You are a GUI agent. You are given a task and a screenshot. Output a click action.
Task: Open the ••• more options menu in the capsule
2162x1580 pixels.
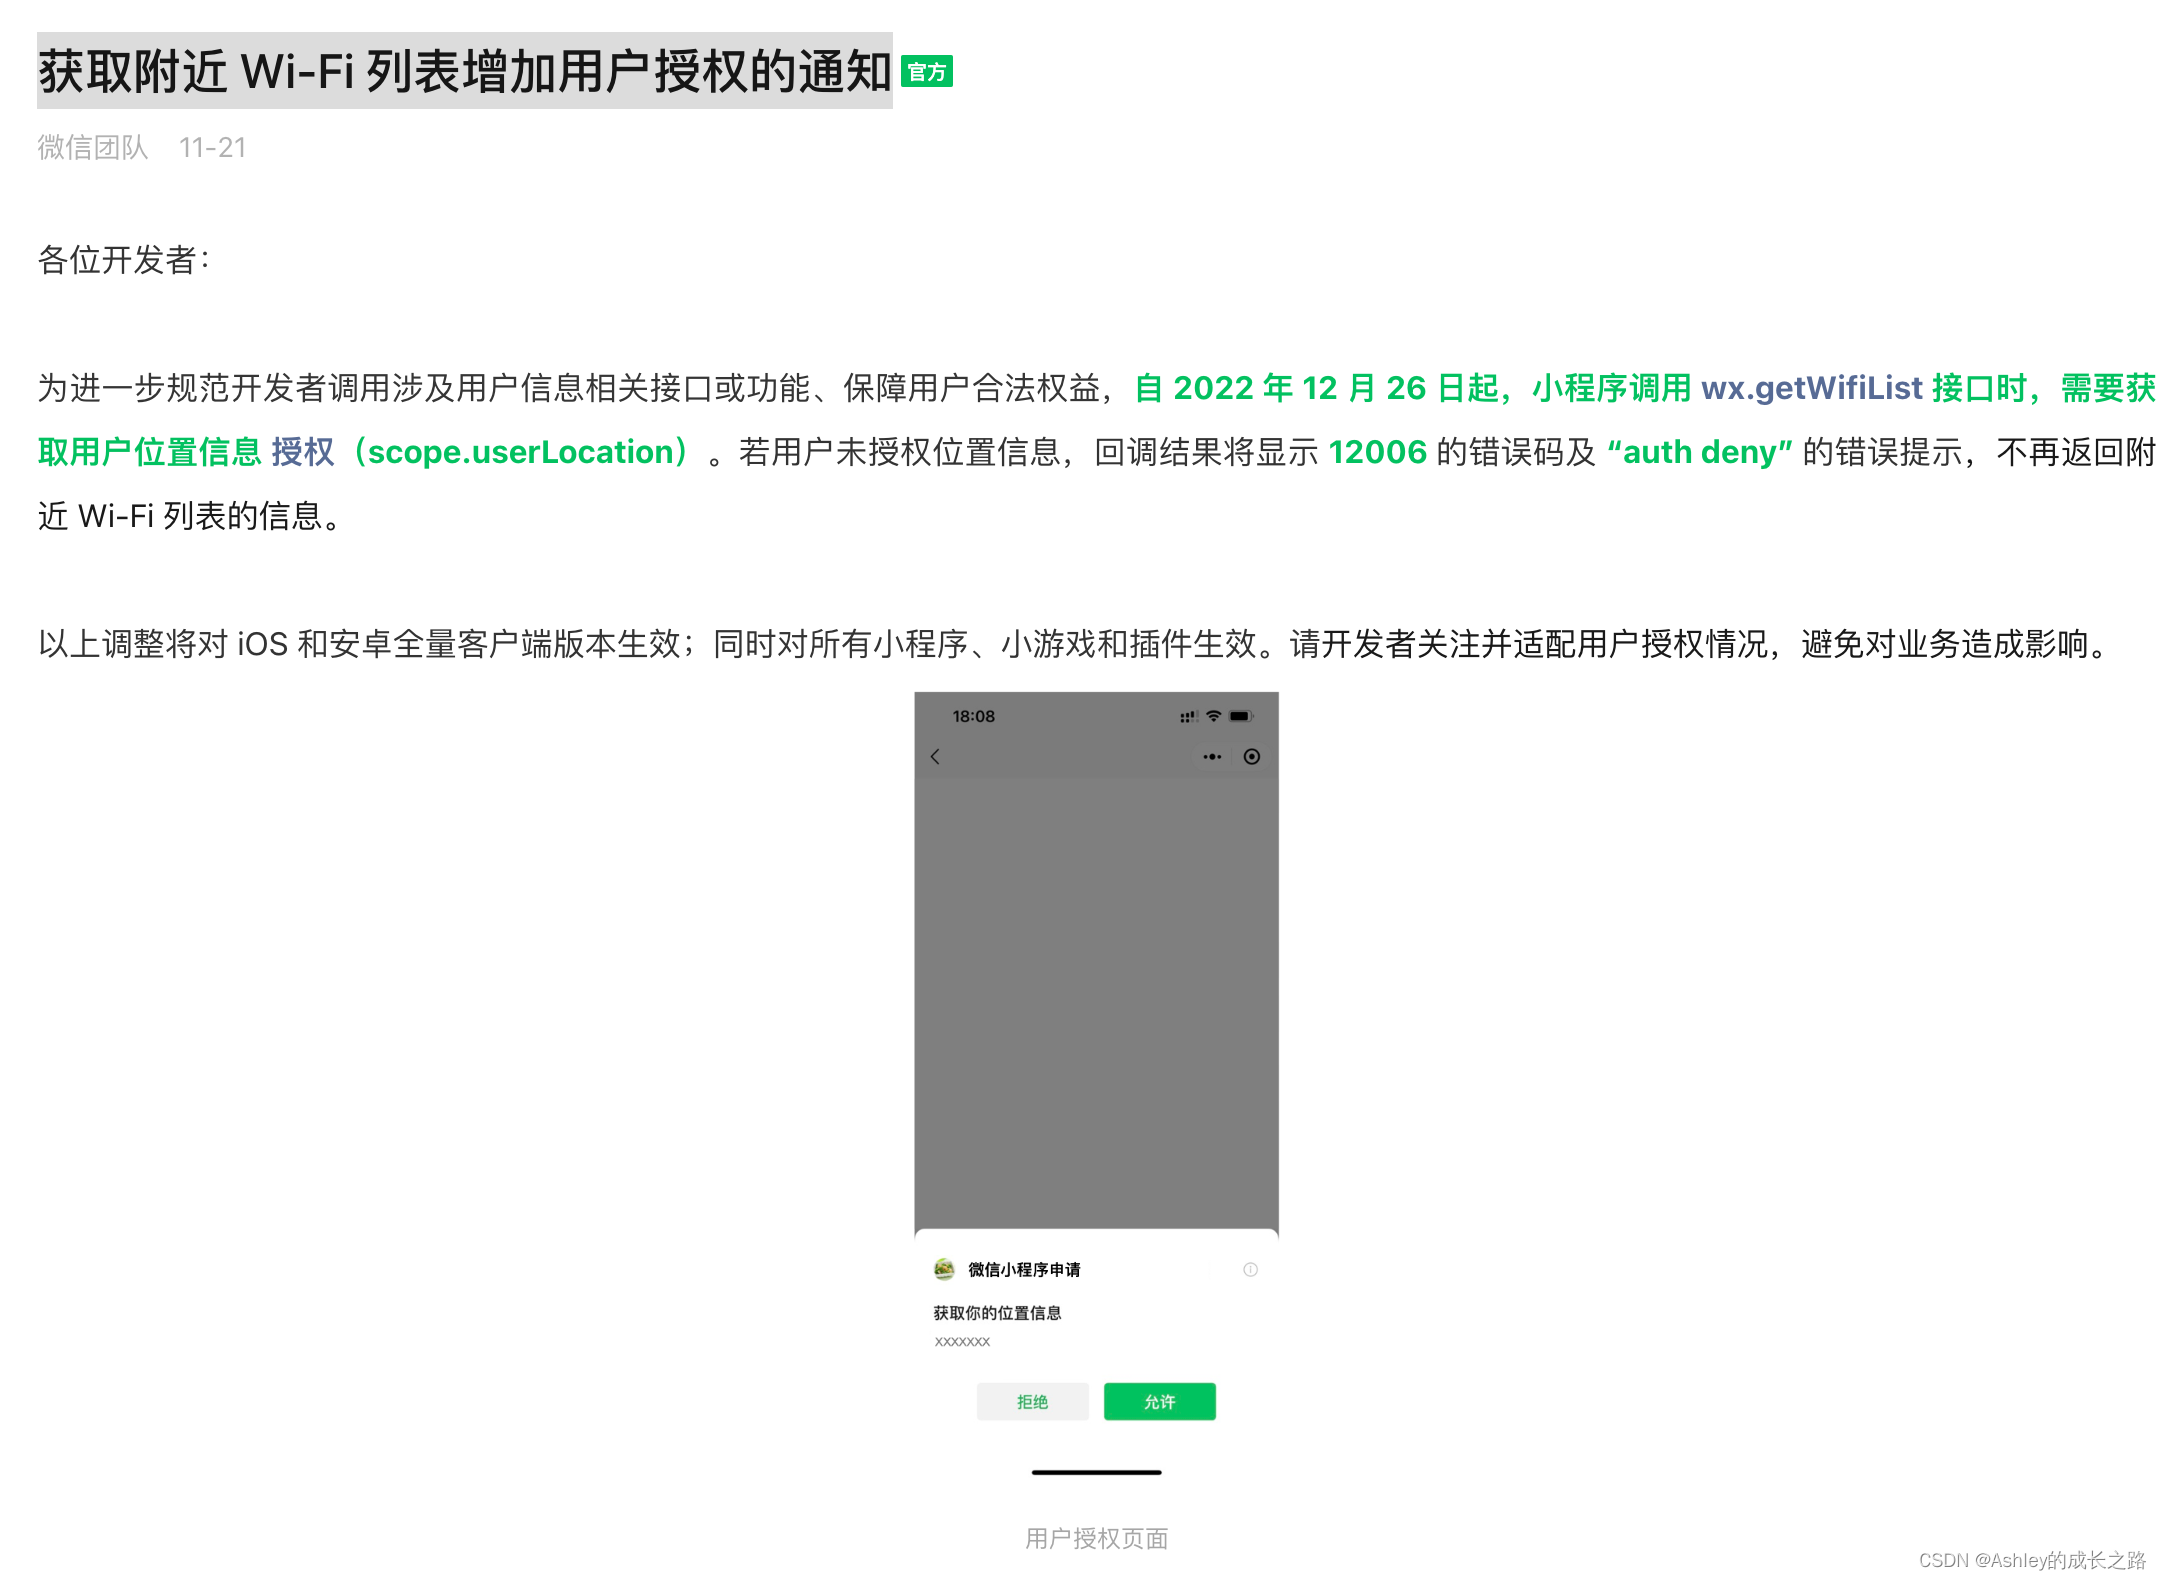[1211, 757]
